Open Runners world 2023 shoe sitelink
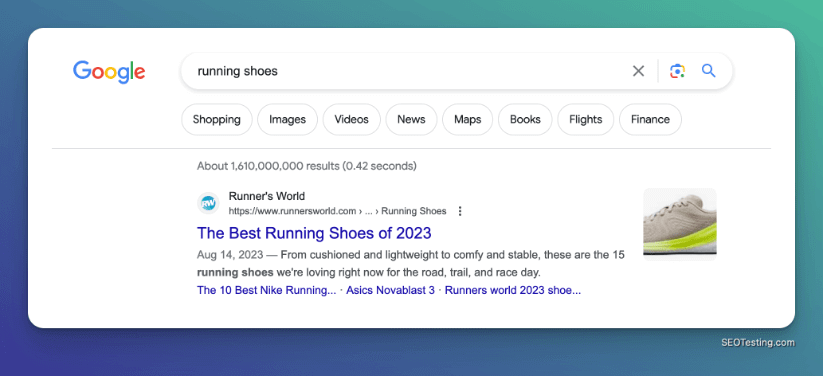Image resolution: width=823 pixels, height=376 pixels. coord(513,290)
